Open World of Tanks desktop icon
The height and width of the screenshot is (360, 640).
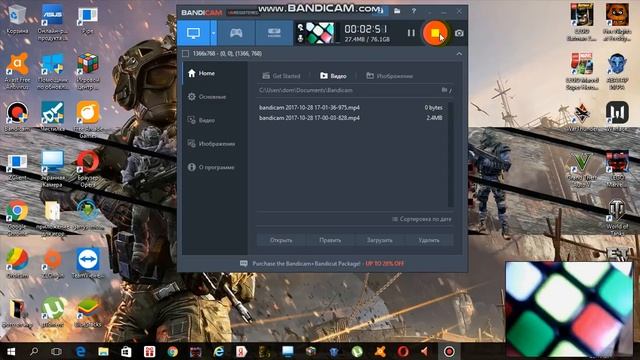(617, 218)
